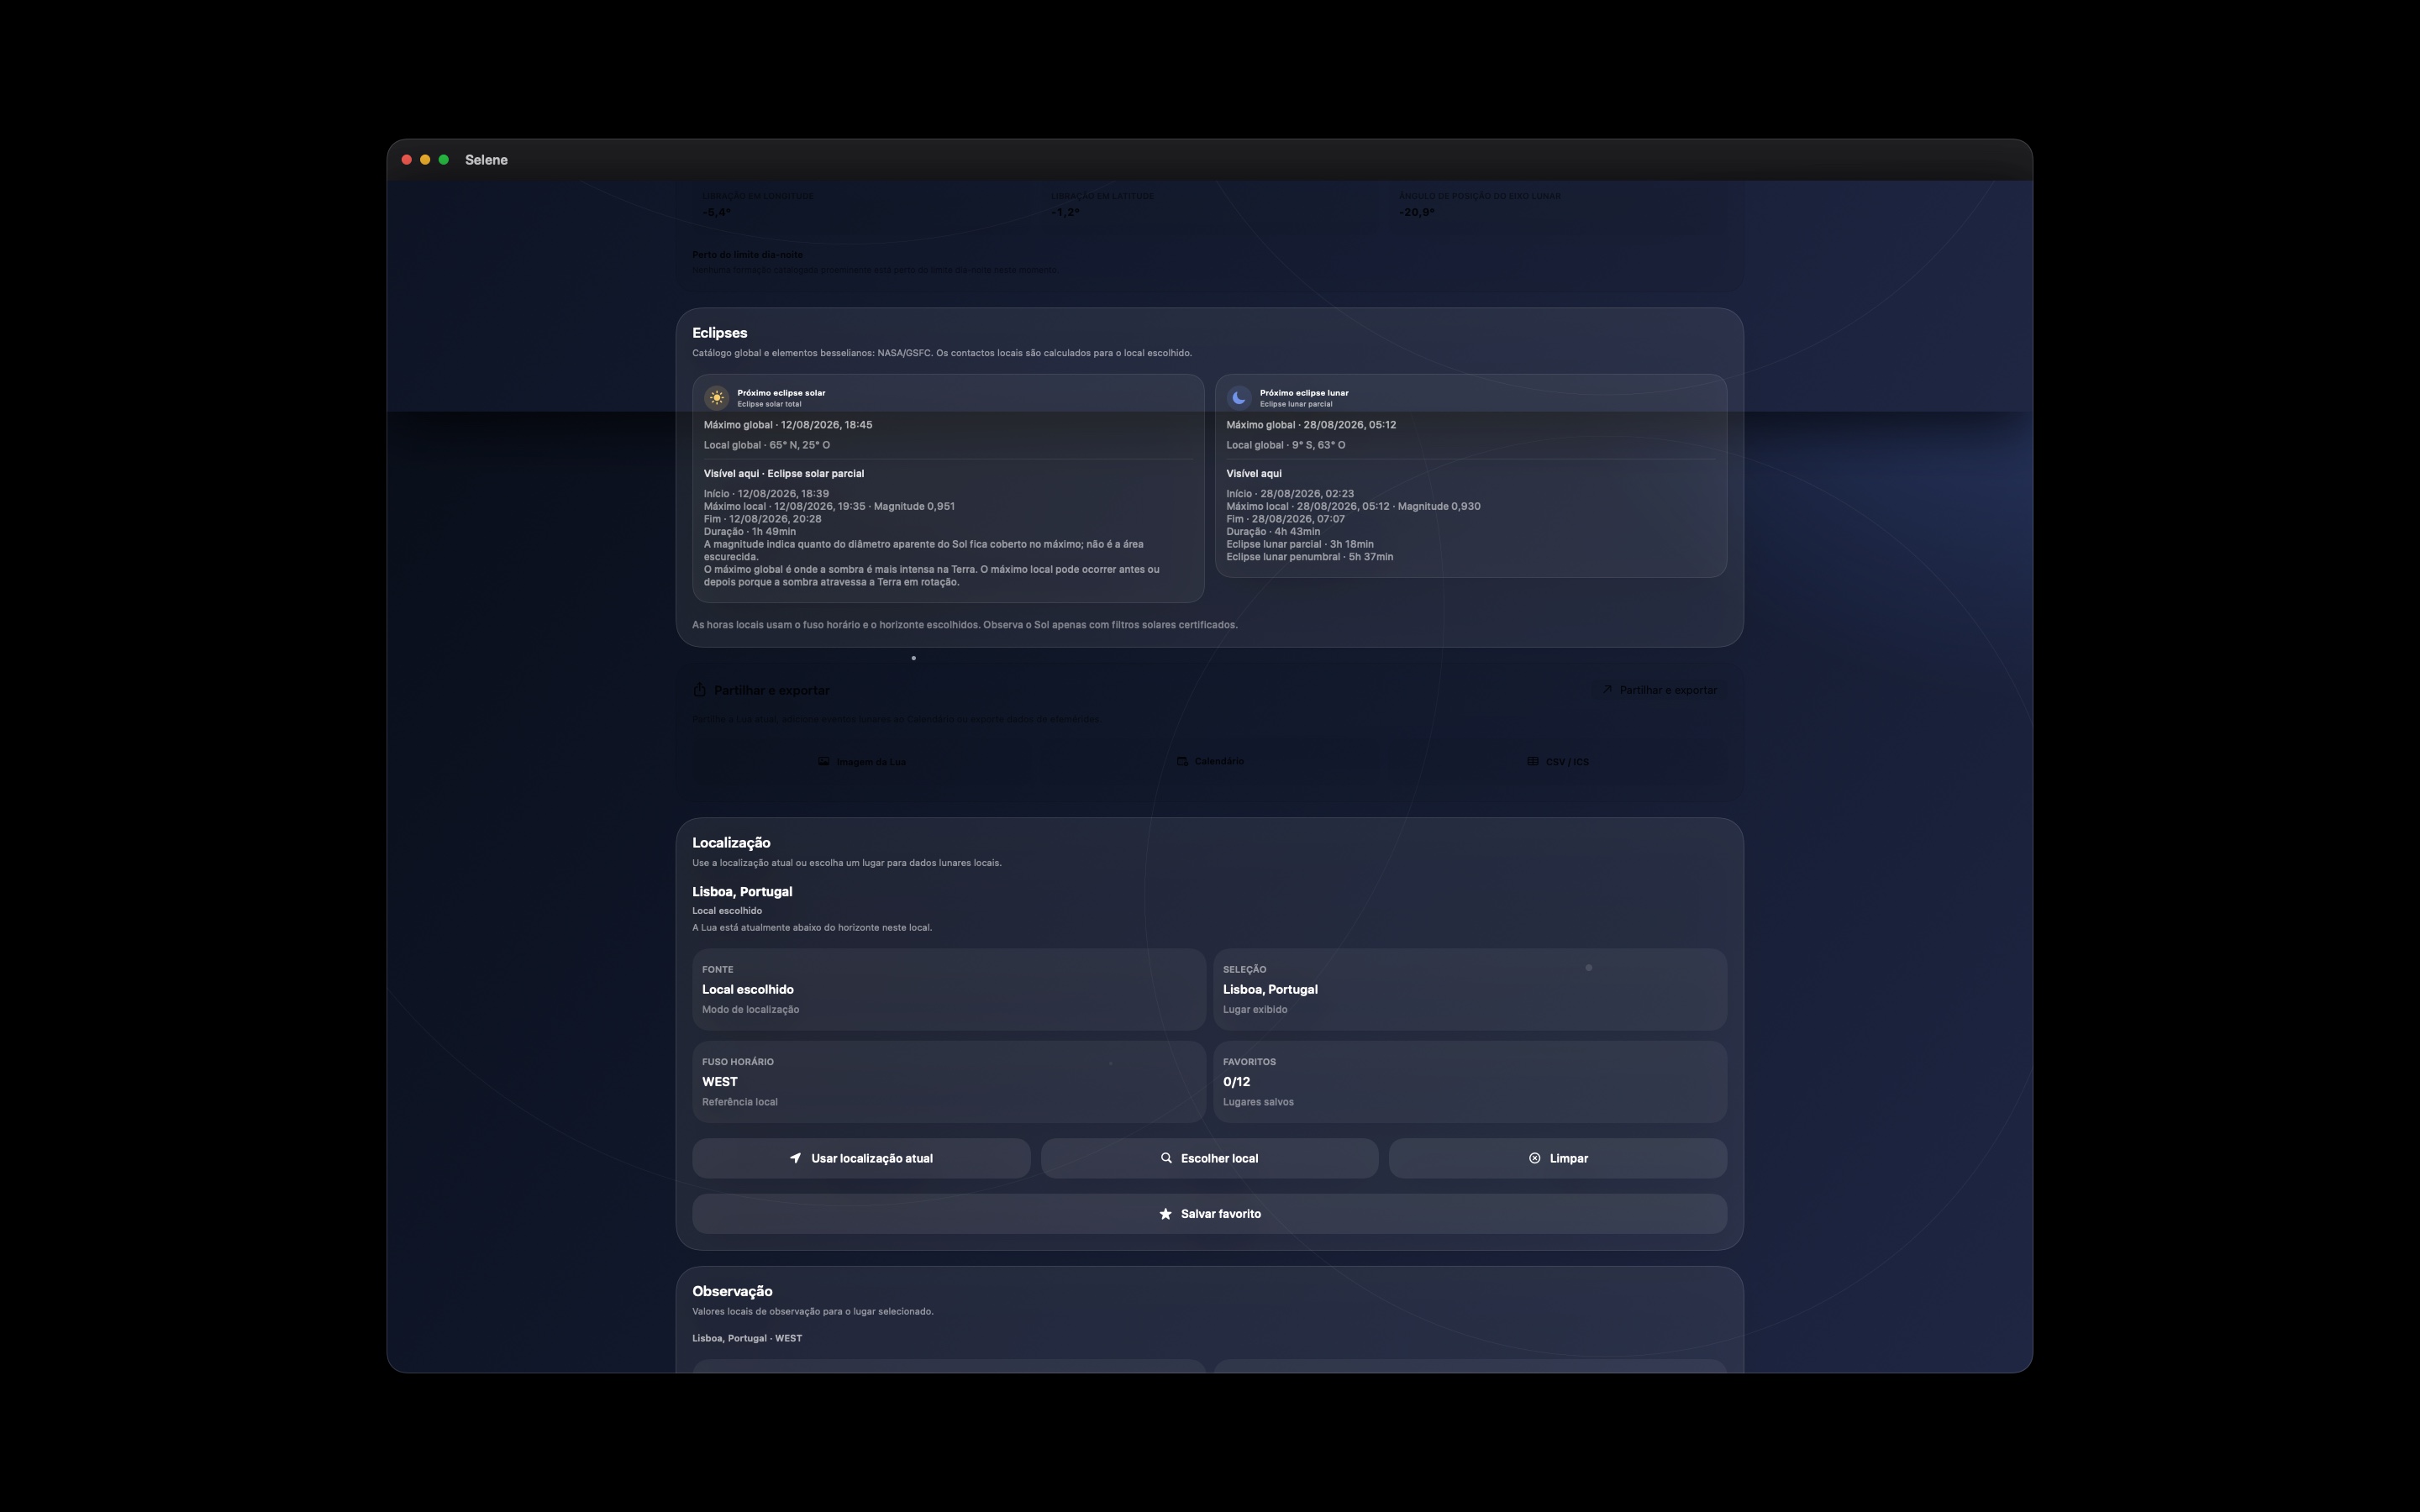Click the lunar Máximo local line with Magnitude 0,930
Viewport: 2420px width, 1512px height.
1353,506
